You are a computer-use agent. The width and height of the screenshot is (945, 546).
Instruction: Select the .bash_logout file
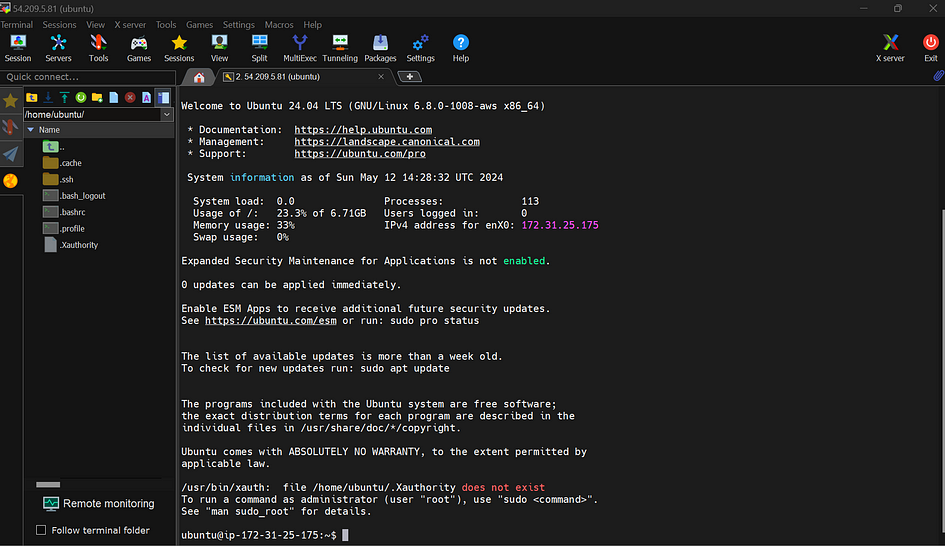click(x=75, y=195)
